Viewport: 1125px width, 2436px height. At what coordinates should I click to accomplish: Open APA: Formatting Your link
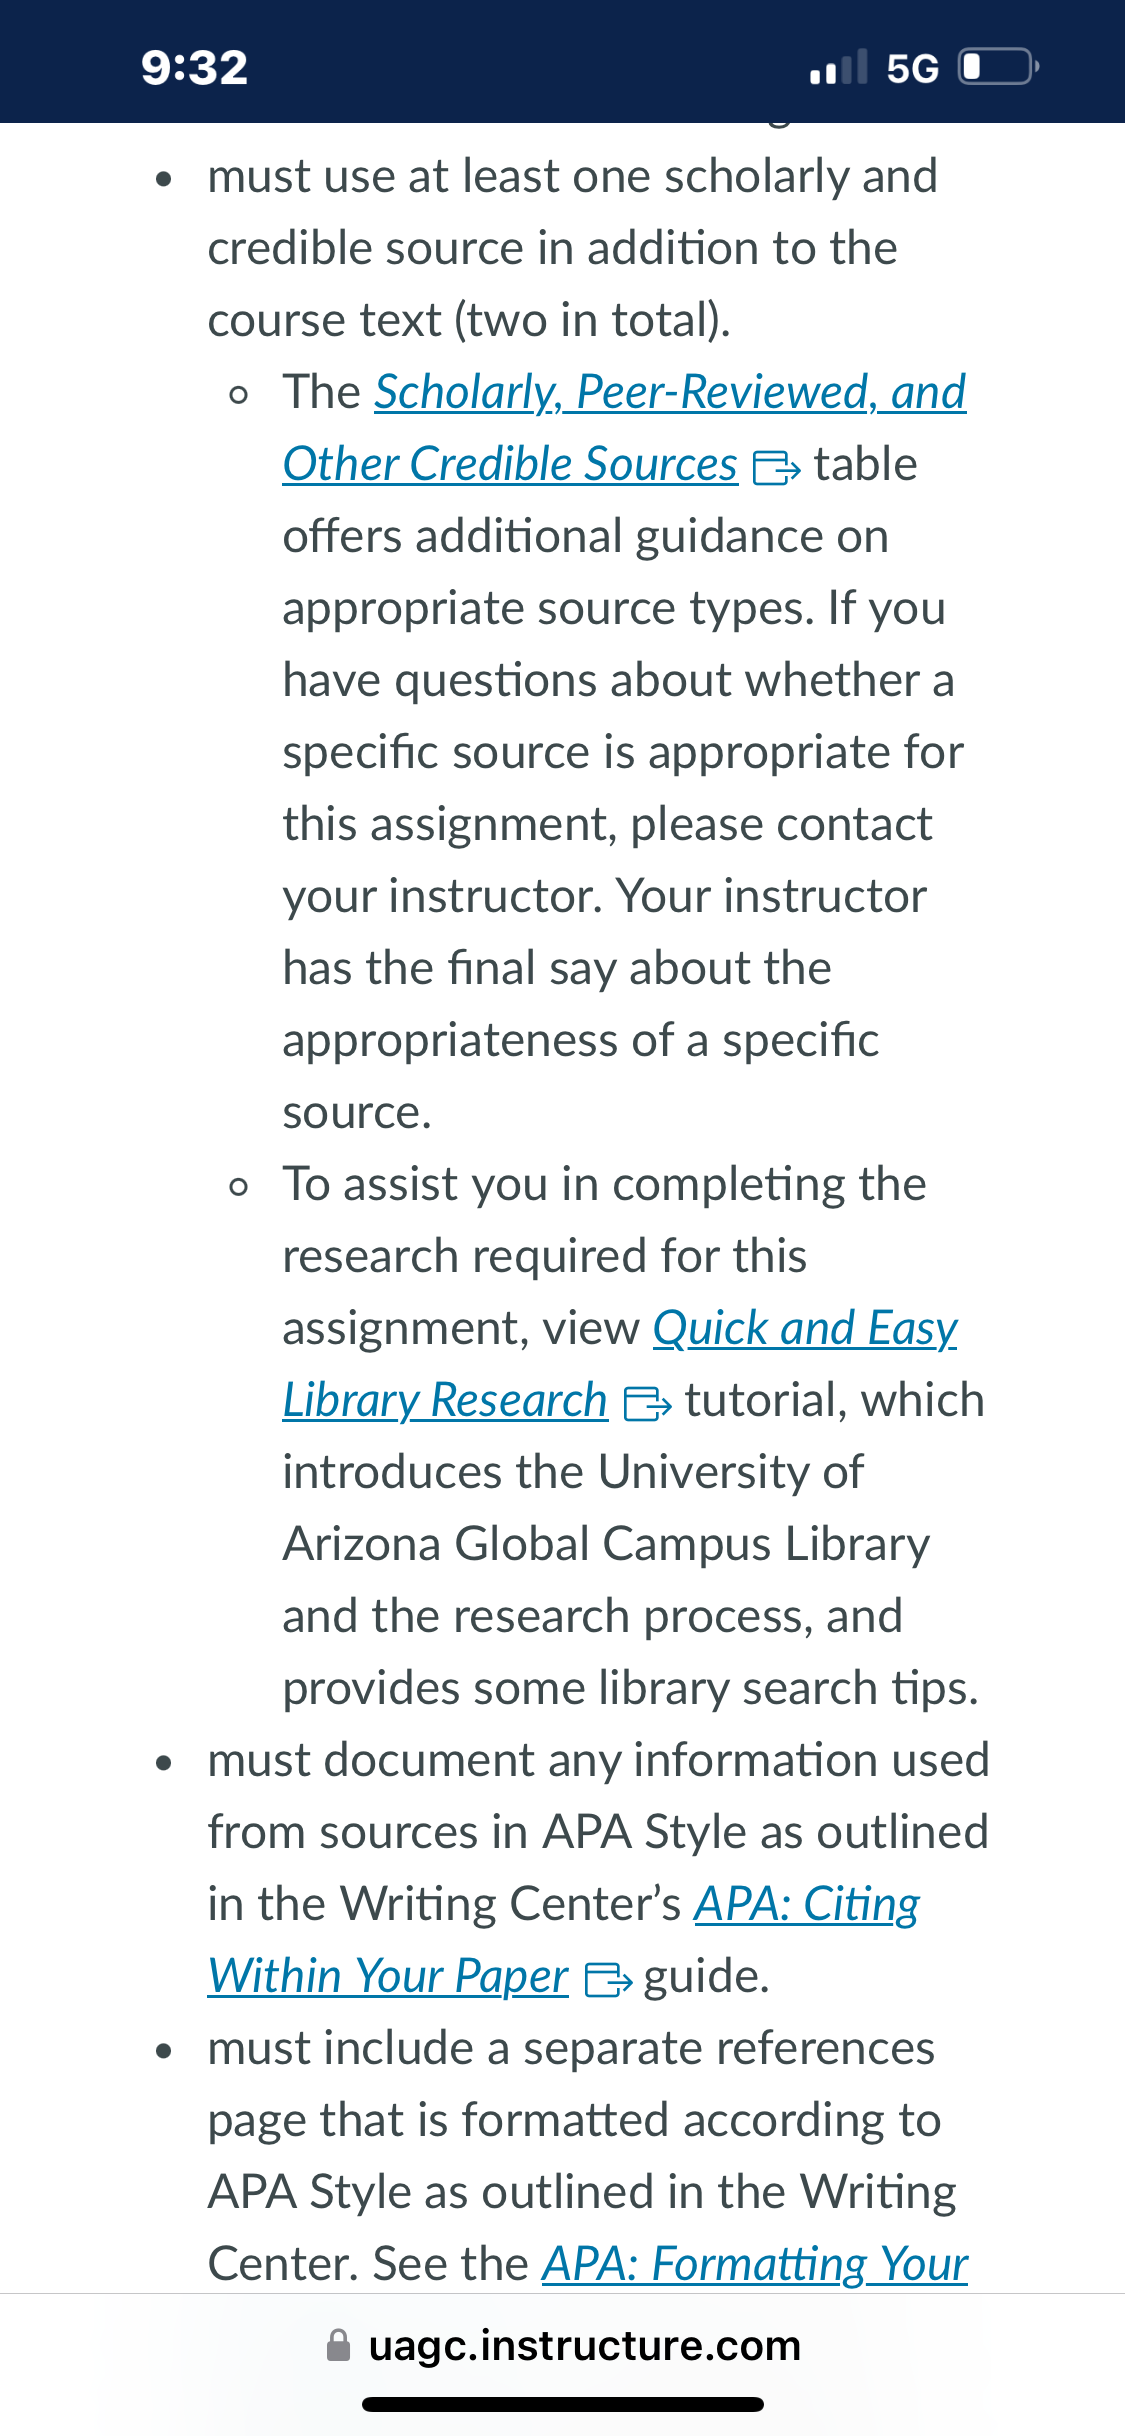click(x=755, y=2264)
